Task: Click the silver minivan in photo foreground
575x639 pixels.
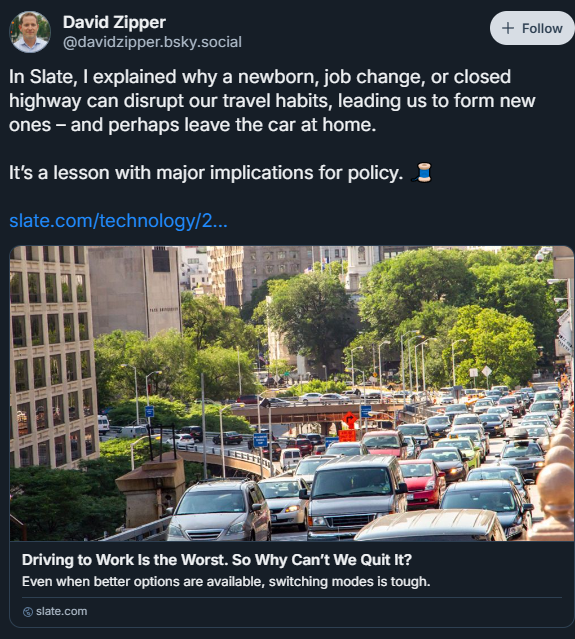Action: click(x=219, y=511)
